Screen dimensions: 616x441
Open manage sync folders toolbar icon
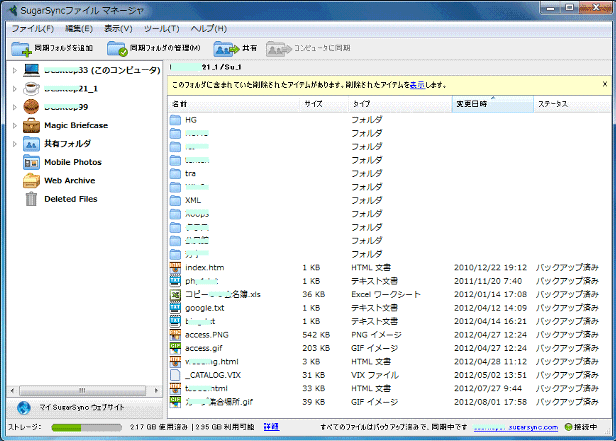(x=117, y=49)
